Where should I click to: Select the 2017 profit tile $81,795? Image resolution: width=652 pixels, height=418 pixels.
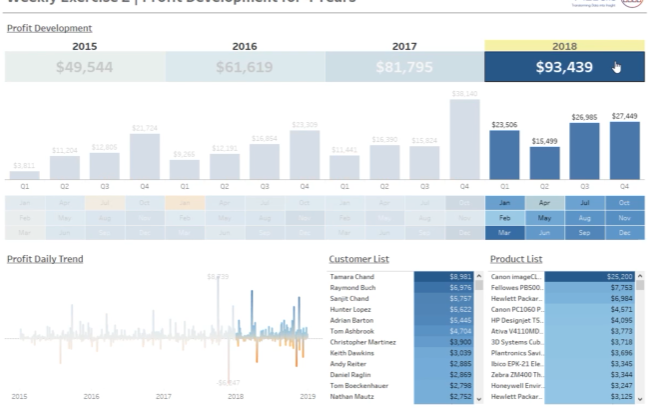[405, 67]
